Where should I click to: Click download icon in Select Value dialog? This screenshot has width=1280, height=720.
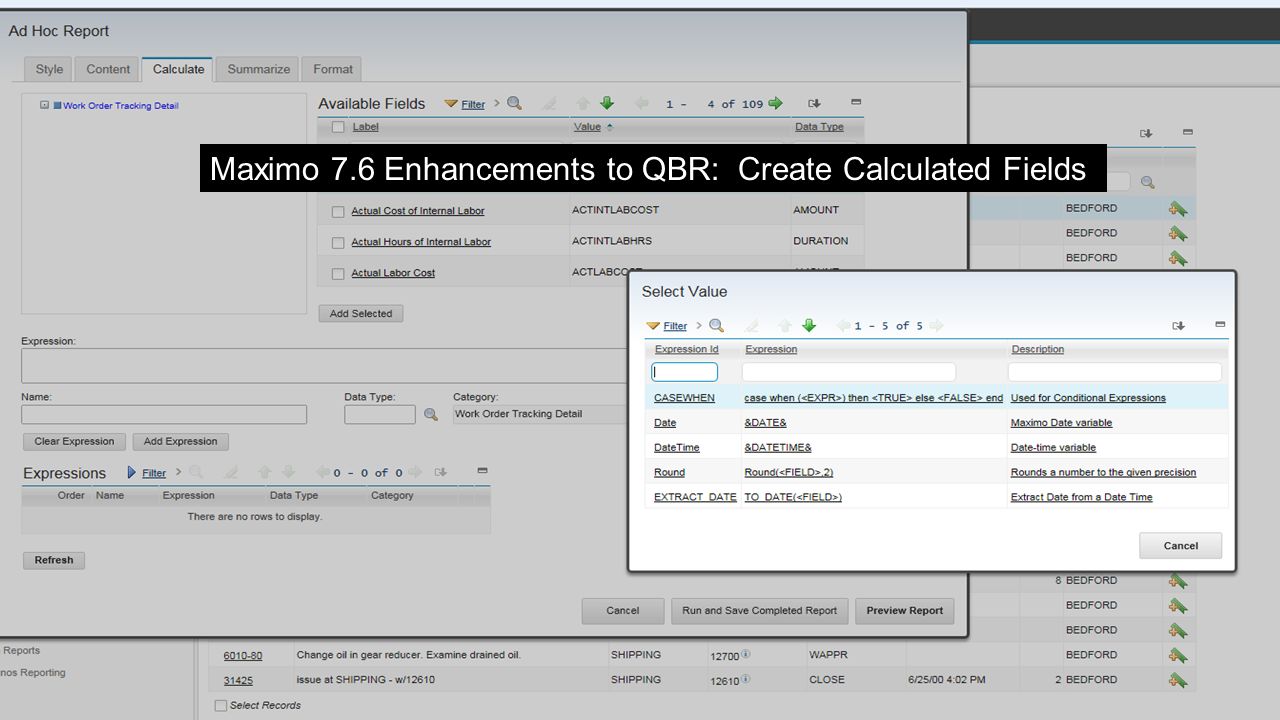click(1179, 325)
